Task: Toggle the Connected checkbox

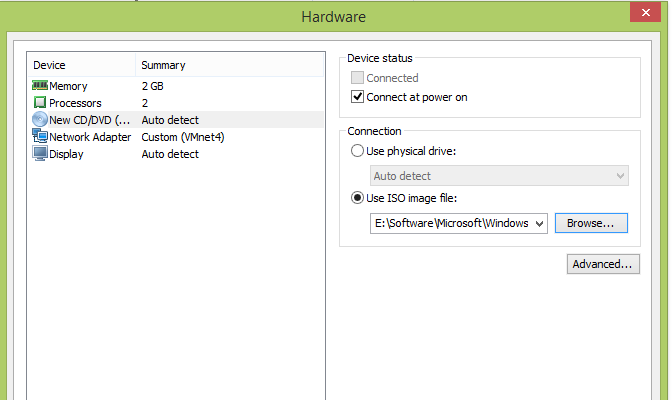Action: 358,78
